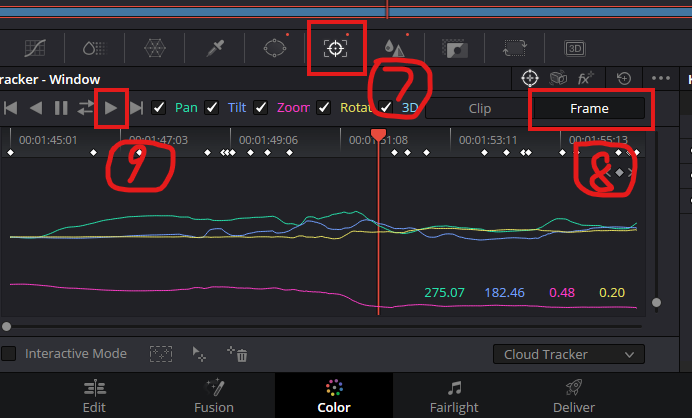692x418 pixels.
Task: Select the Qualifier eyedropper icon
Action: coord(215,48)
